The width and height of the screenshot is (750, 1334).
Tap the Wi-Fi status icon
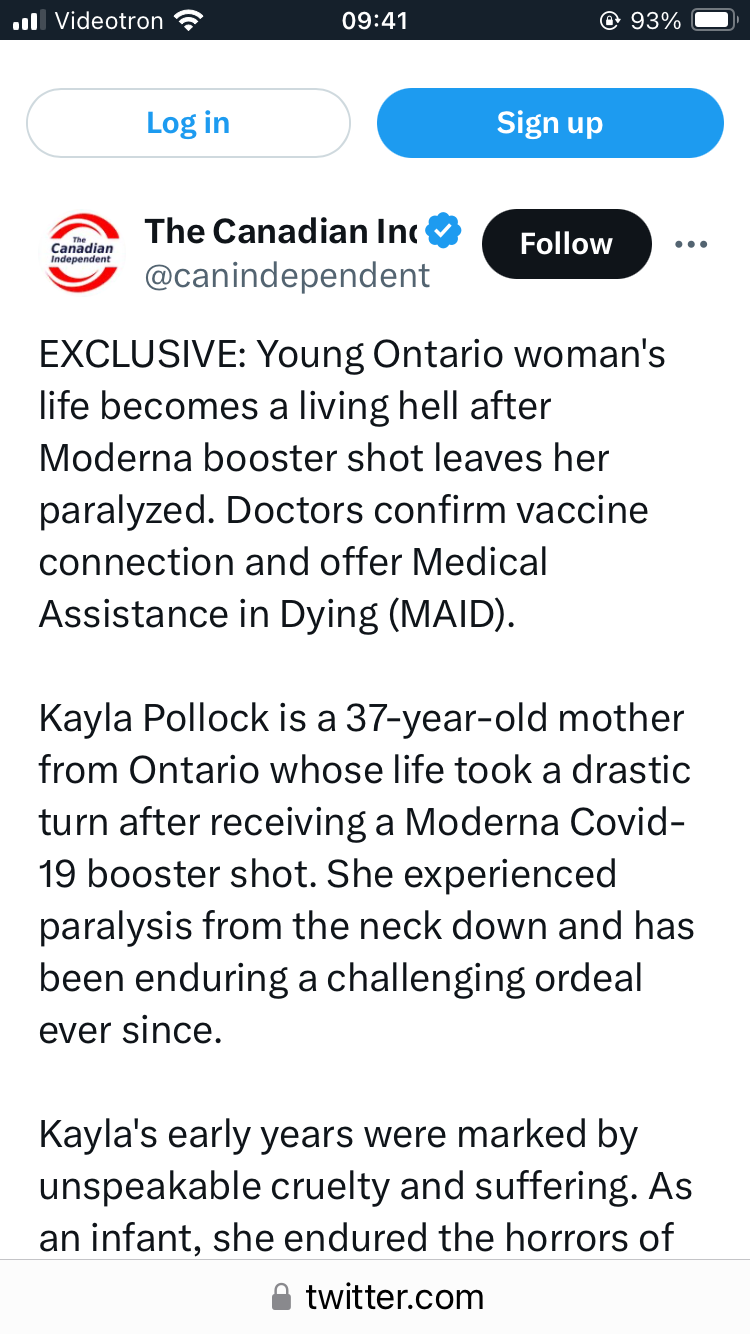coord(187,20)
